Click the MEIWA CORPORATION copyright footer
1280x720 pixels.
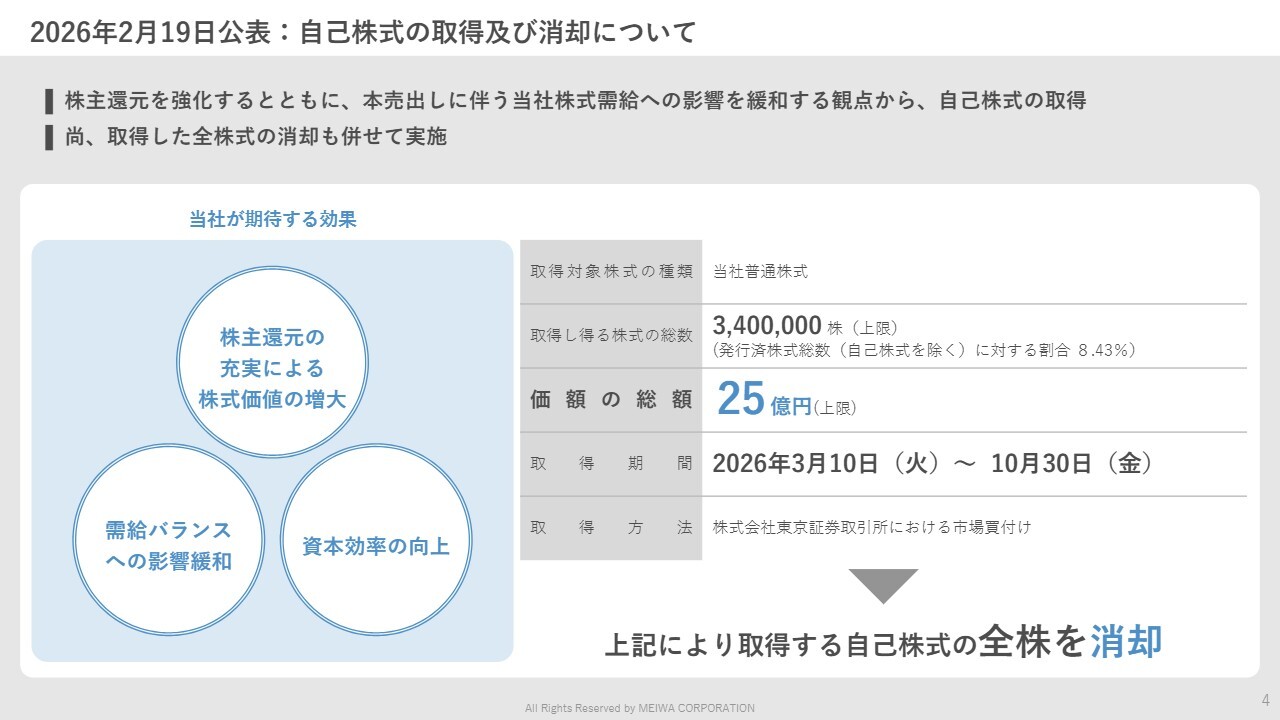640,708
